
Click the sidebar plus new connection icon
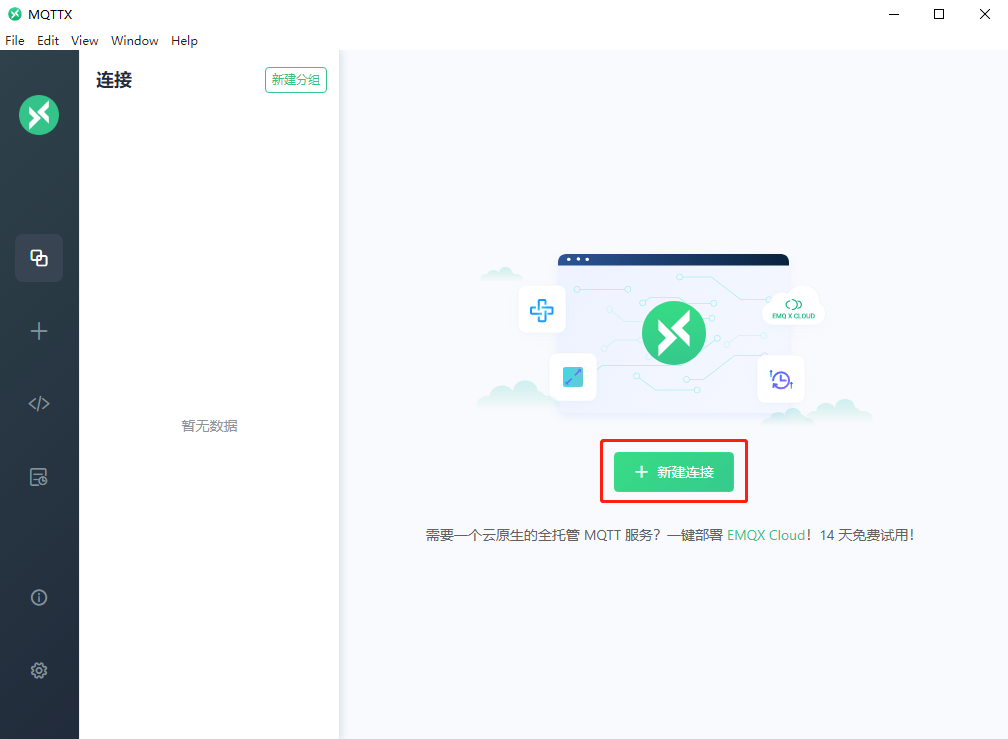[x=39, y=331]
